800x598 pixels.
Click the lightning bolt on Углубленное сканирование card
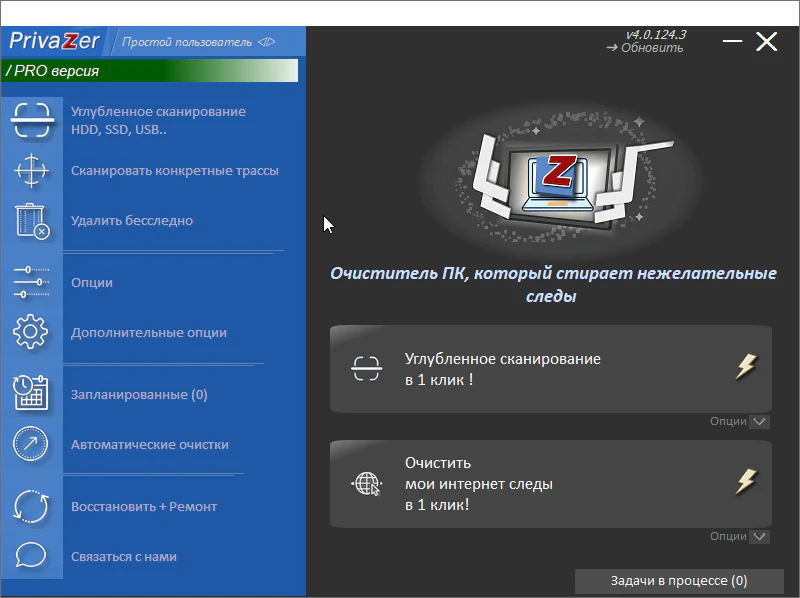point(746,366)
